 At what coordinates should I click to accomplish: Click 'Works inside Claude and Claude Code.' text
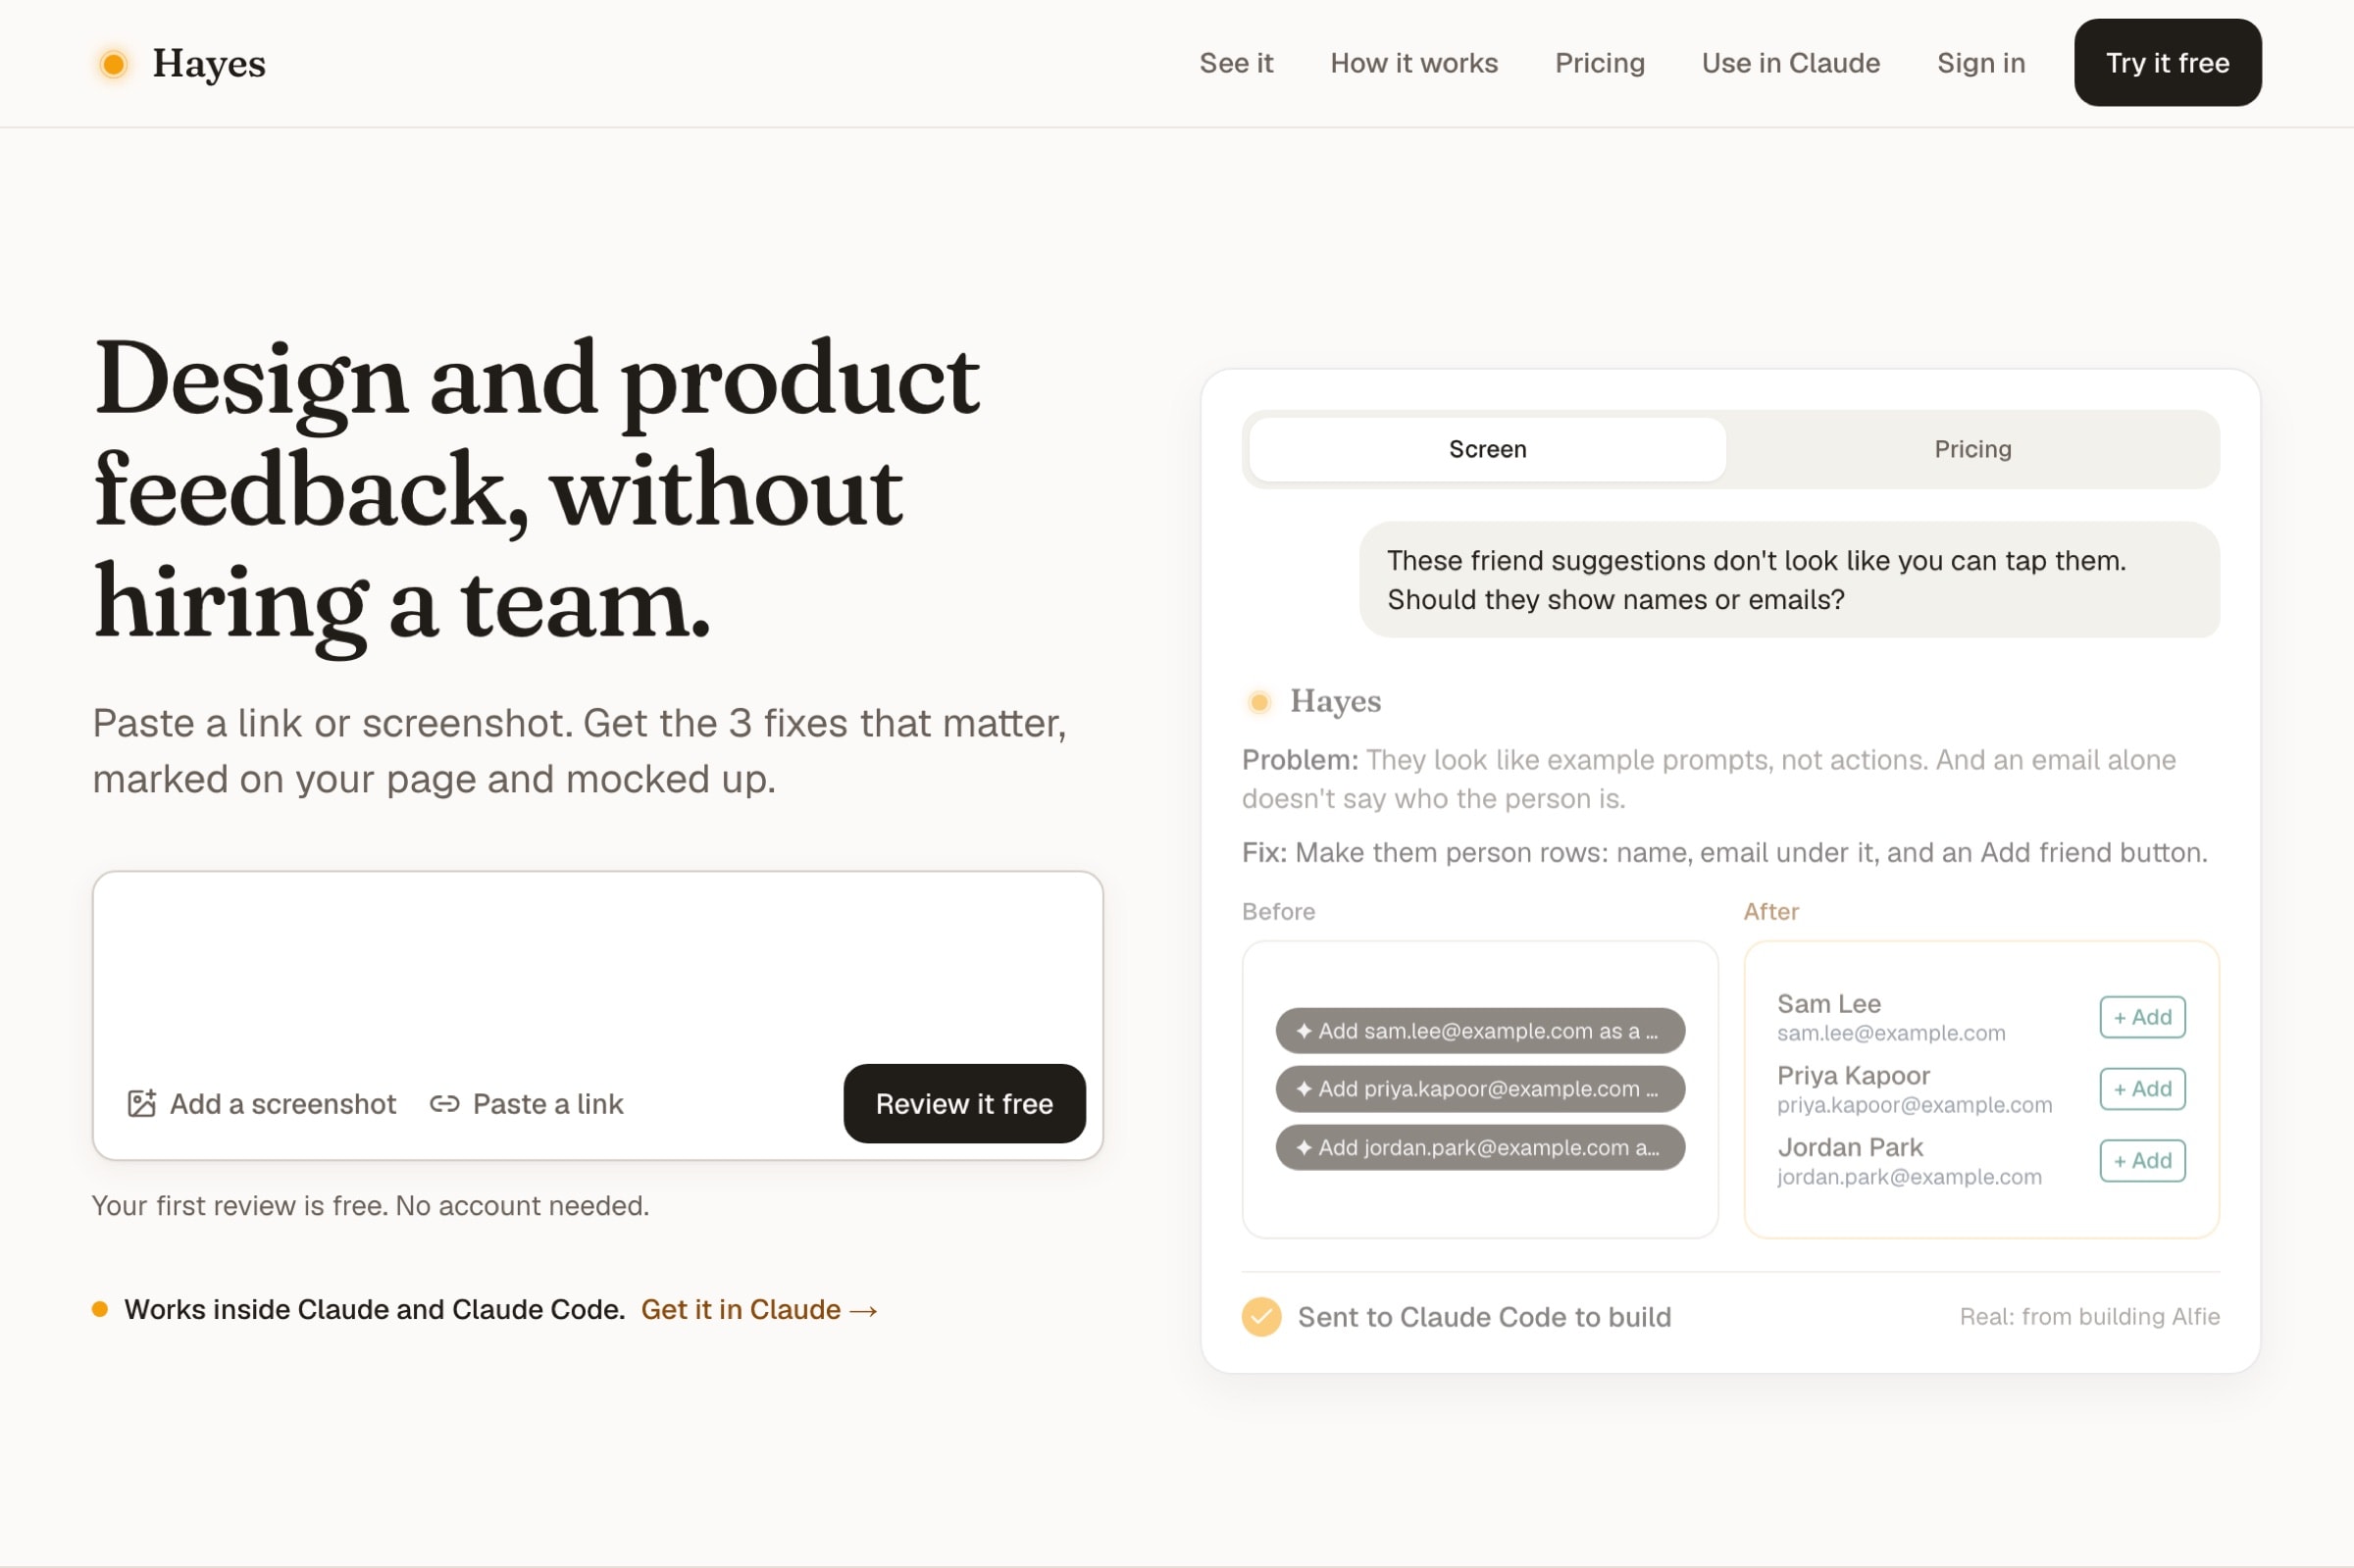click(374, 1309)
